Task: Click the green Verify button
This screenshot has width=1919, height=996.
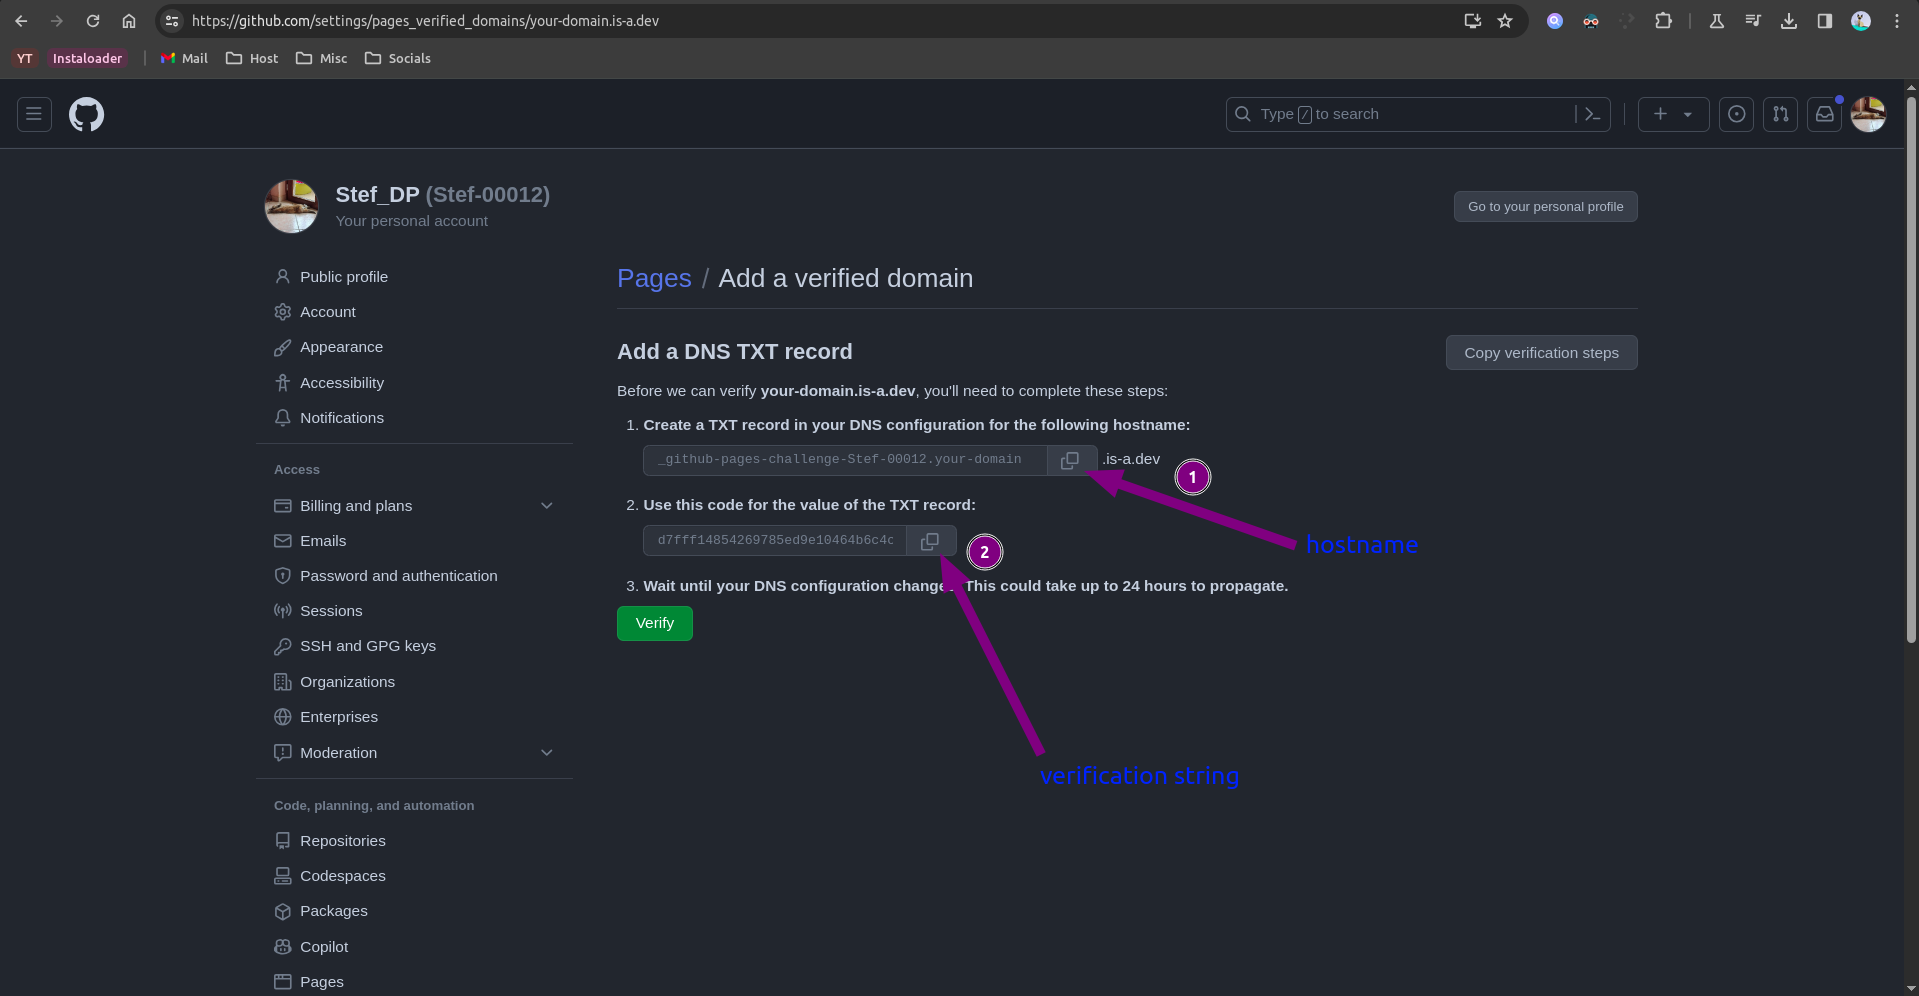Action: coord(654,623)
